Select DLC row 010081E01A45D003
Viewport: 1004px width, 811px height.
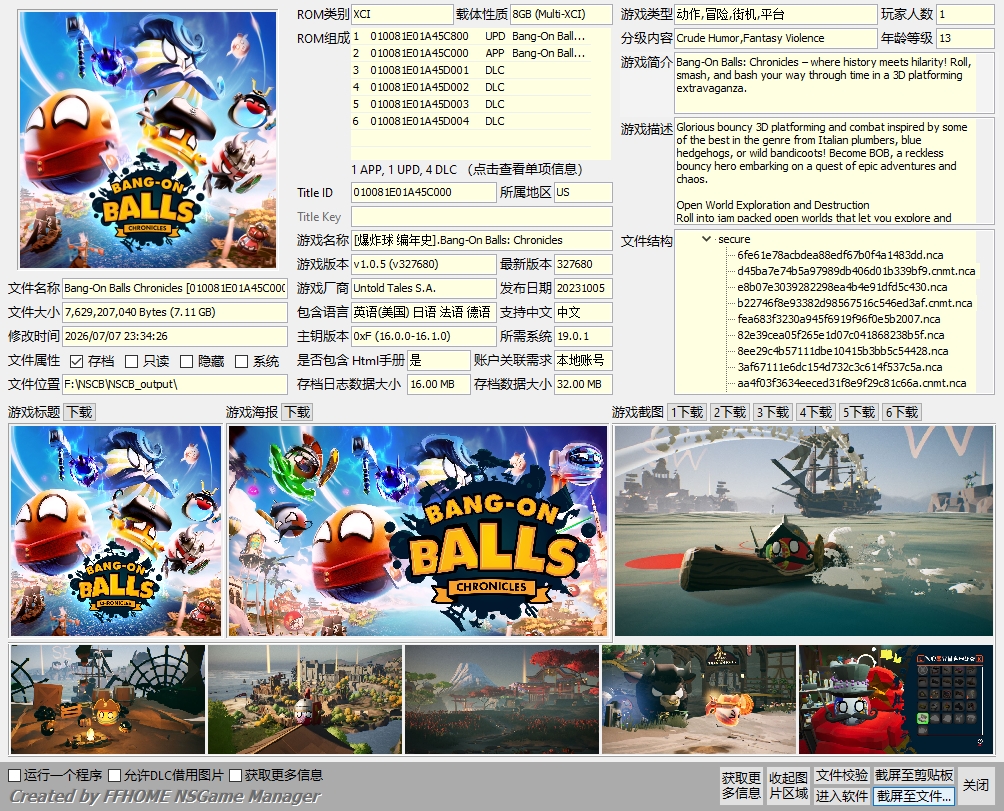(471, 104)
